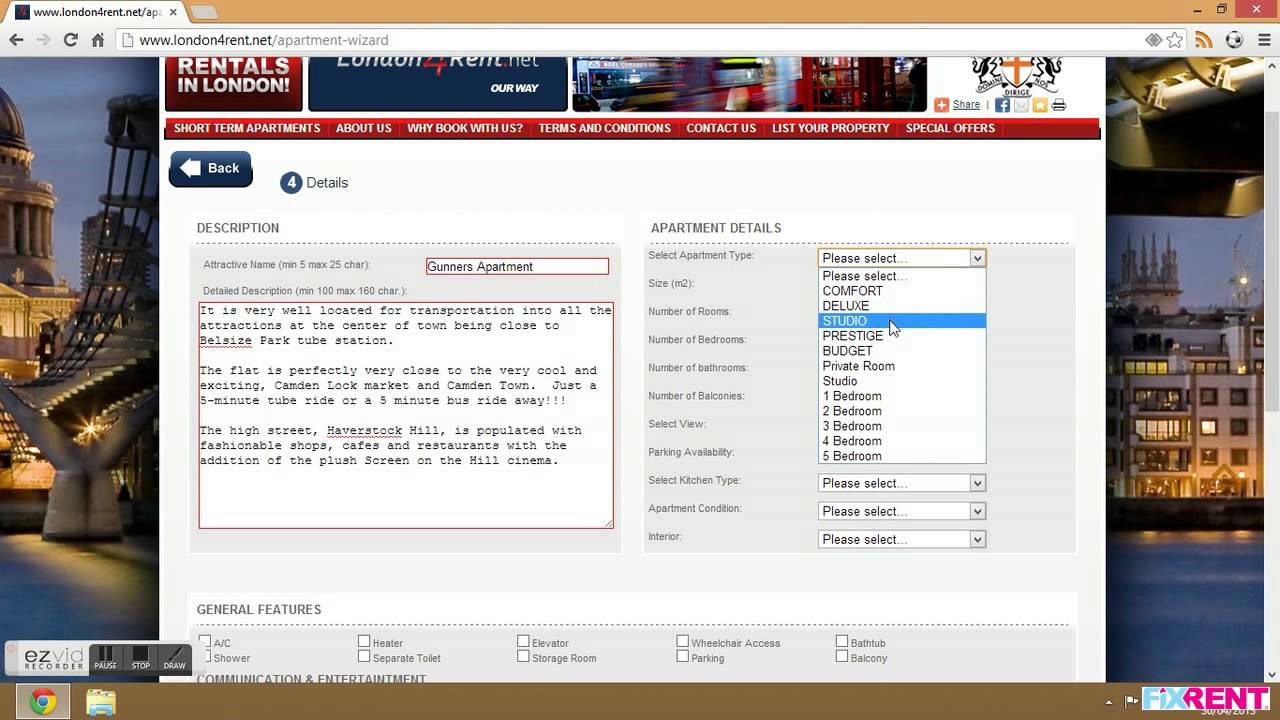Go to the browser home page
Viewport: 1280px width, 720px height.
pyautogui.click(x=98, y=40)
